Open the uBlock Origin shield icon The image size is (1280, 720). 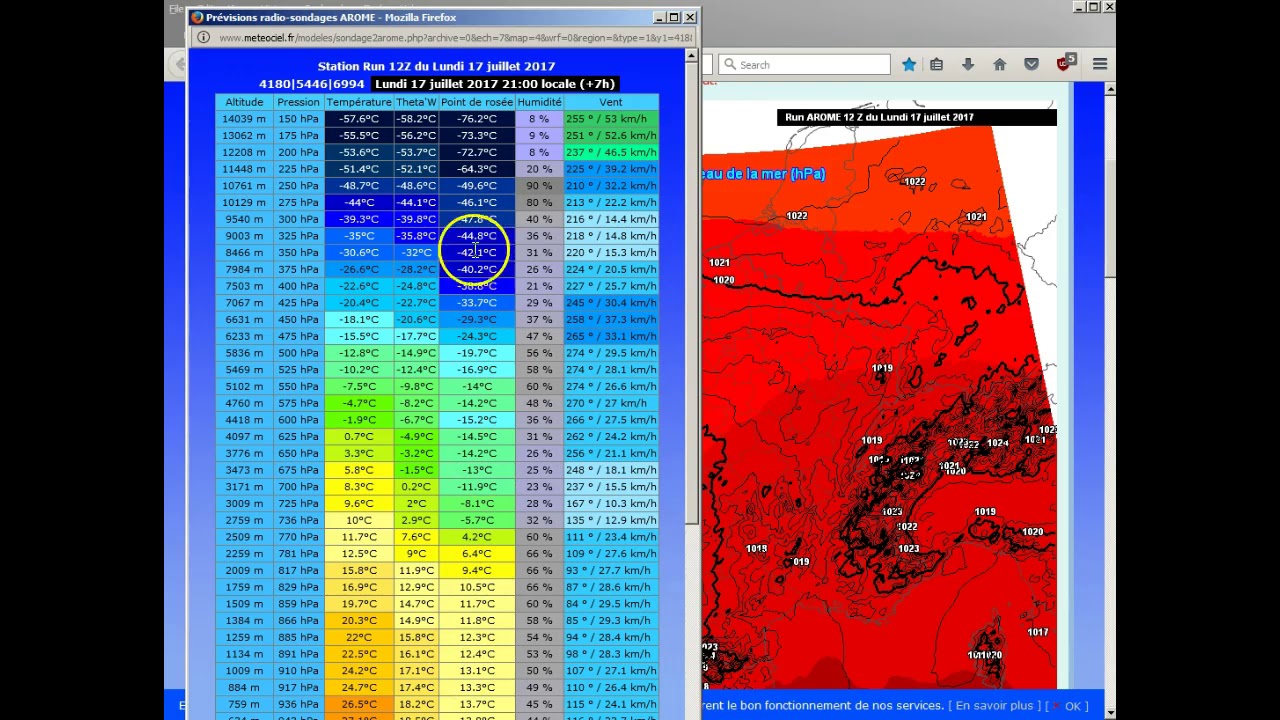[x=1065, y=63]
